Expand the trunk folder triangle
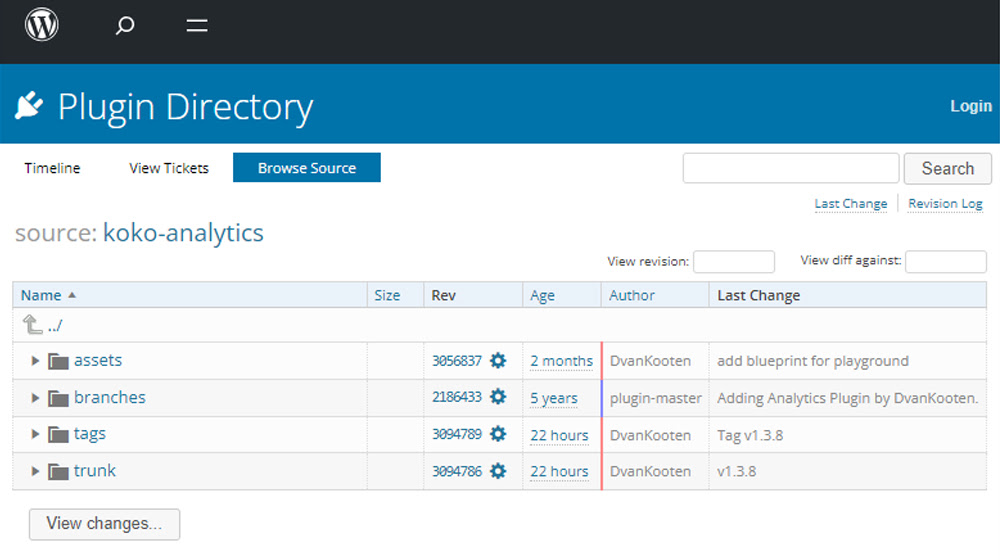The height and width of the screenshot is (560, 1000). coord(35,471)
